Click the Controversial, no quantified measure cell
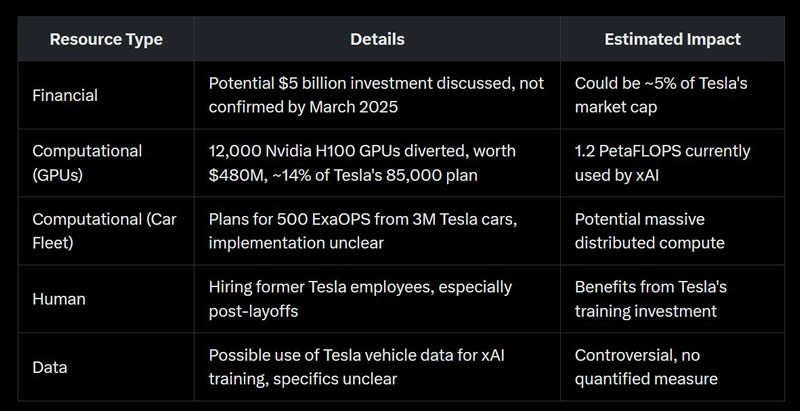This screenshot has height=411, width=800. (x=647, y=367)
